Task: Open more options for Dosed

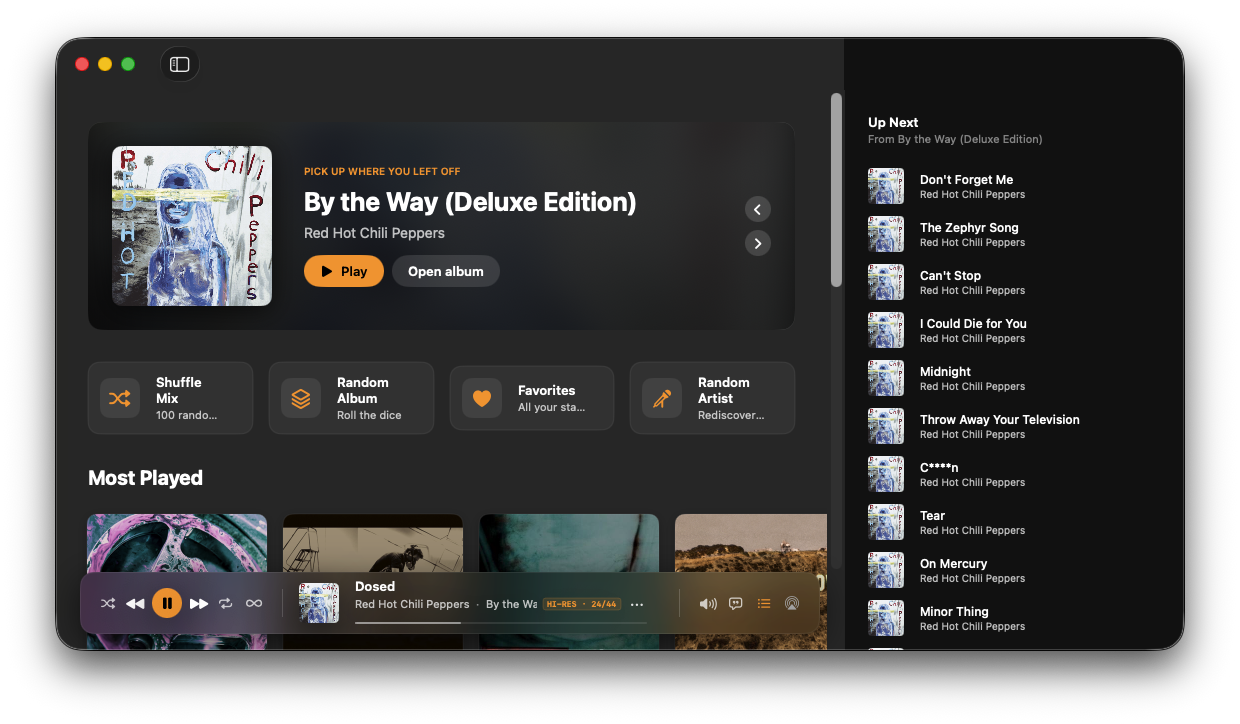Action: point(637,604)
